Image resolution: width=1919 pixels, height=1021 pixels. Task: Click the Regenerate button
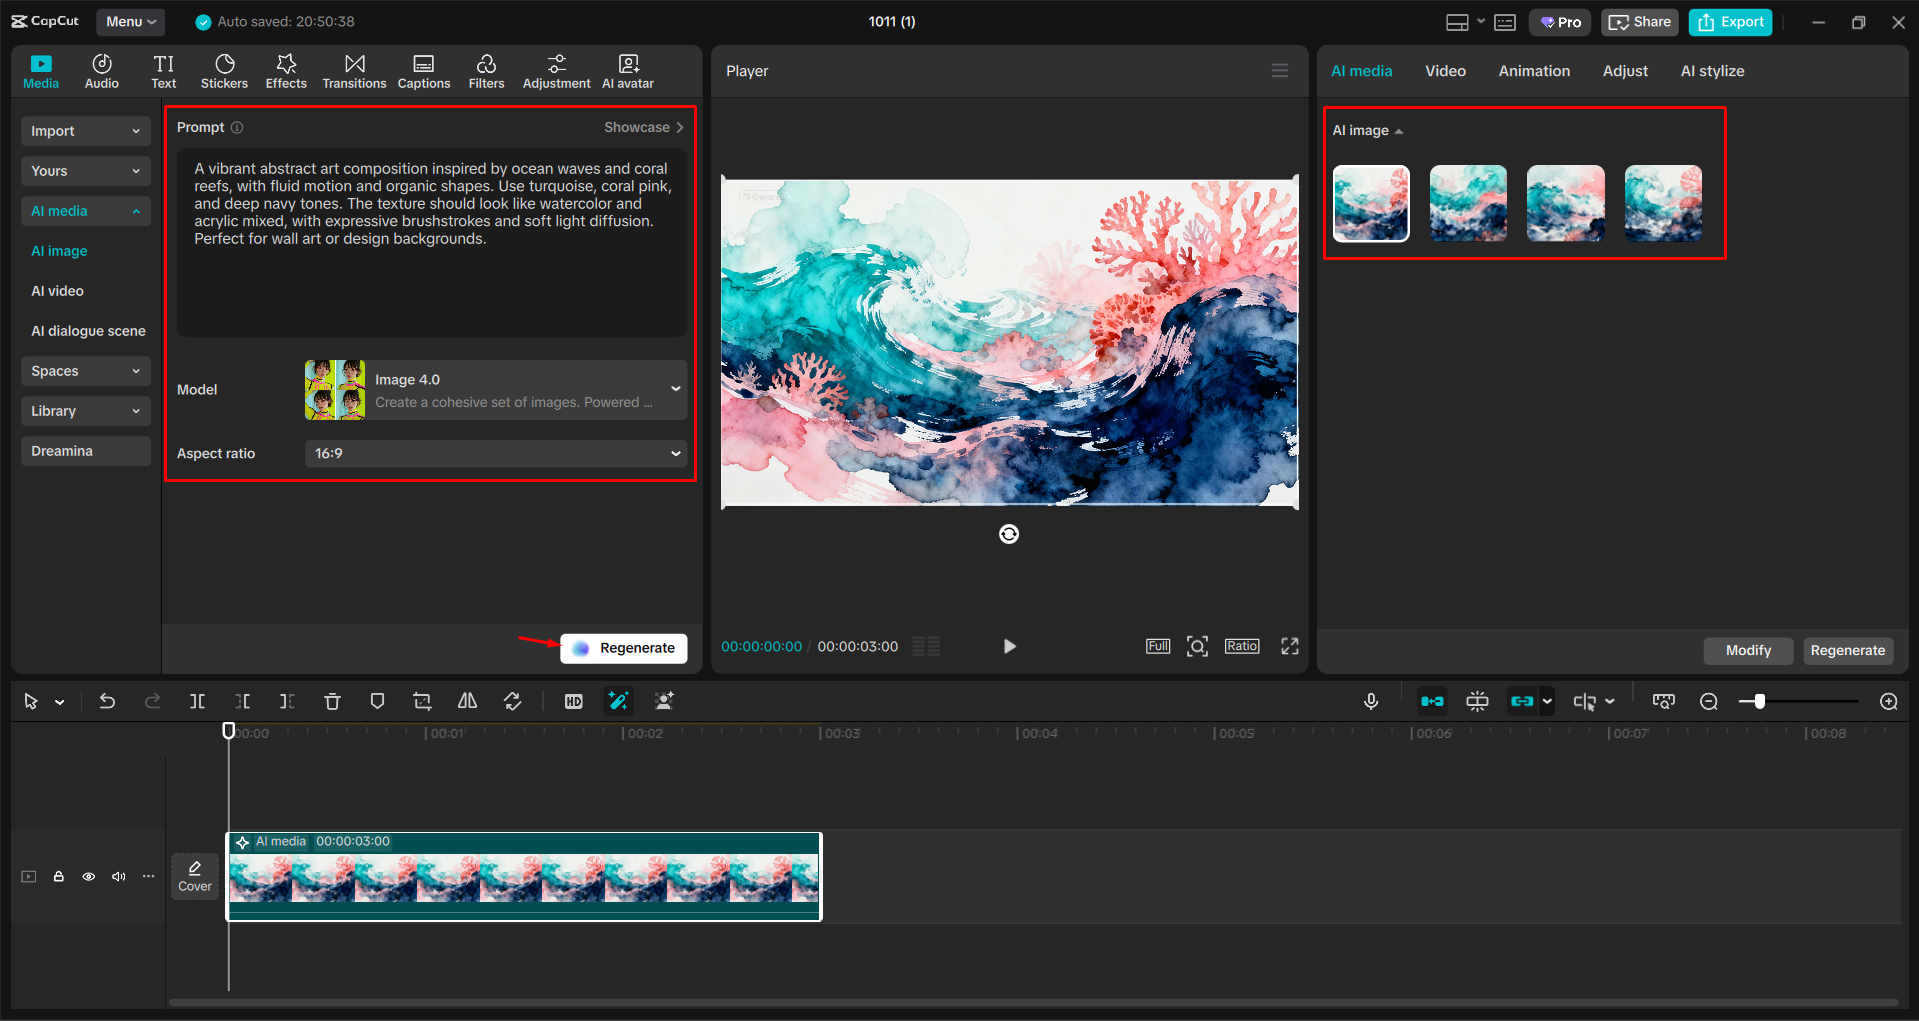click(623, 648)
